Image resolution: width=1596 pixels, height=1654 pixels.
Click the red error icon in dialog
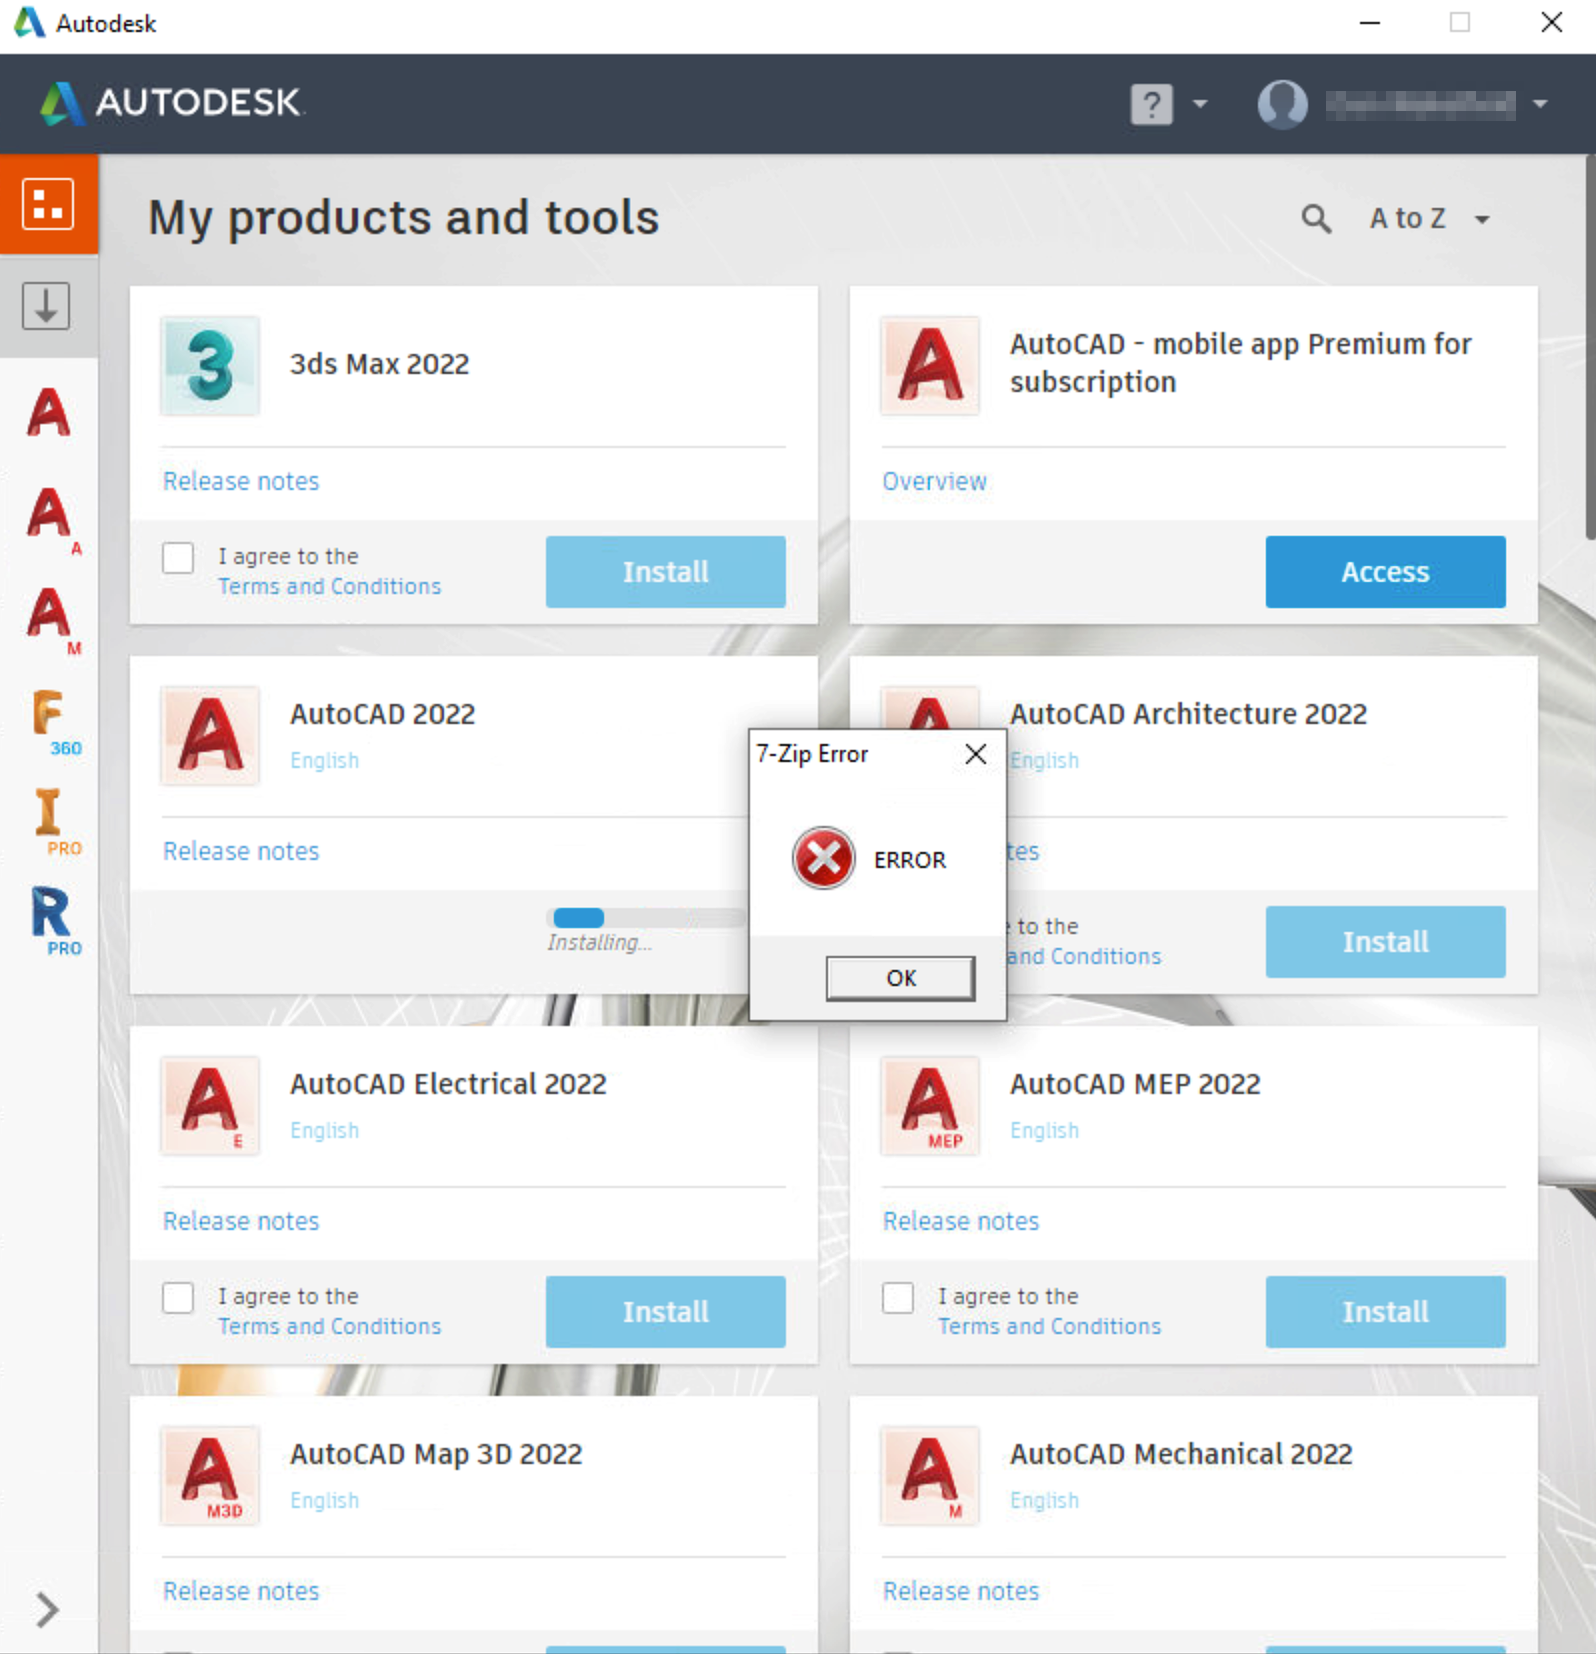pyautogui.click(x=823, y=858)
